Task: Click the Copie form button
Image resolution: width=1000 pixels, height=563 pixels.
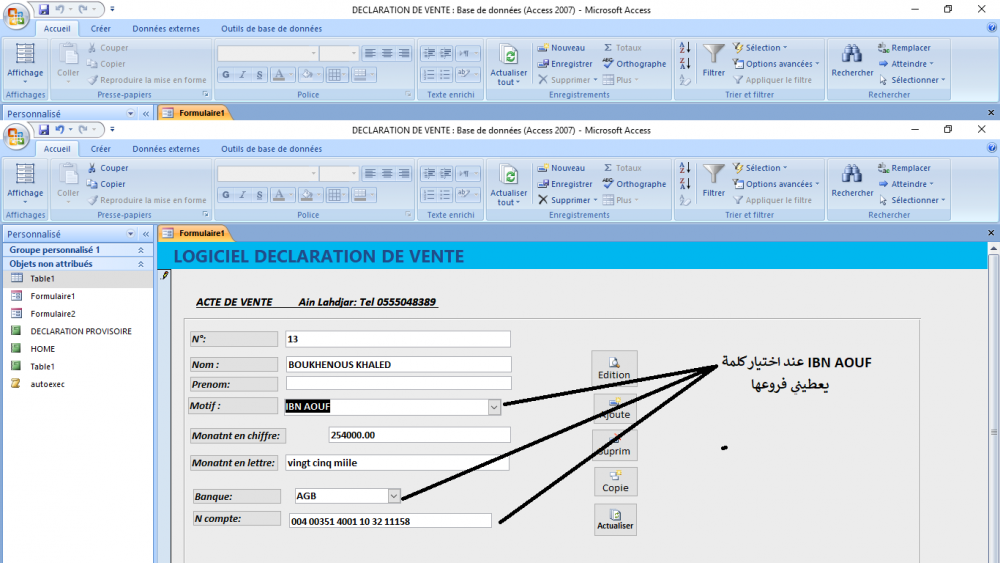Action: (x=615, y=481)
